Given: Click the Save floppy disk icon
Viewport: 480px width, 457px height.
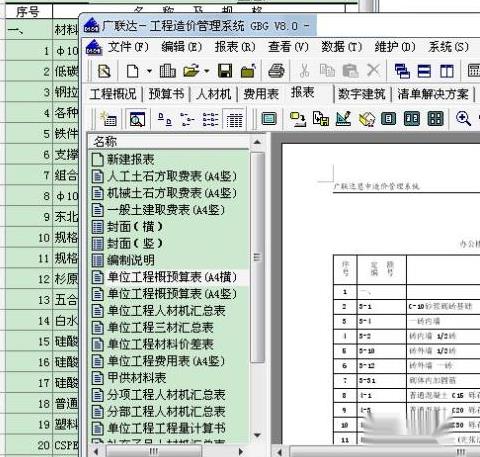Looking at the screenshot, I should pyautogui.click(x=225, y=71).
